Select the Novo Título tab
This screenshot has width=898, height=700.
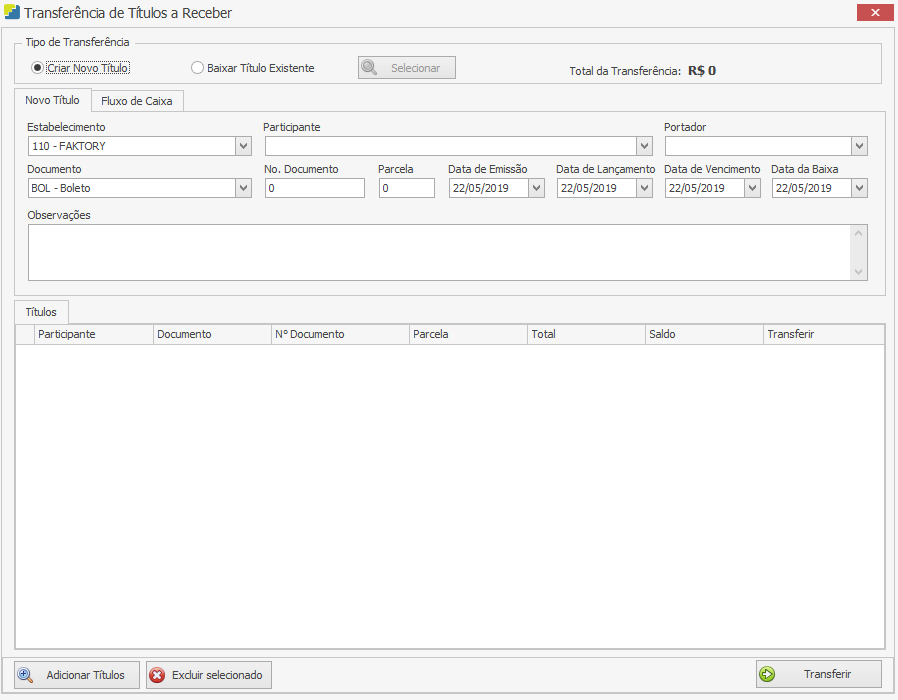point(52,100)
